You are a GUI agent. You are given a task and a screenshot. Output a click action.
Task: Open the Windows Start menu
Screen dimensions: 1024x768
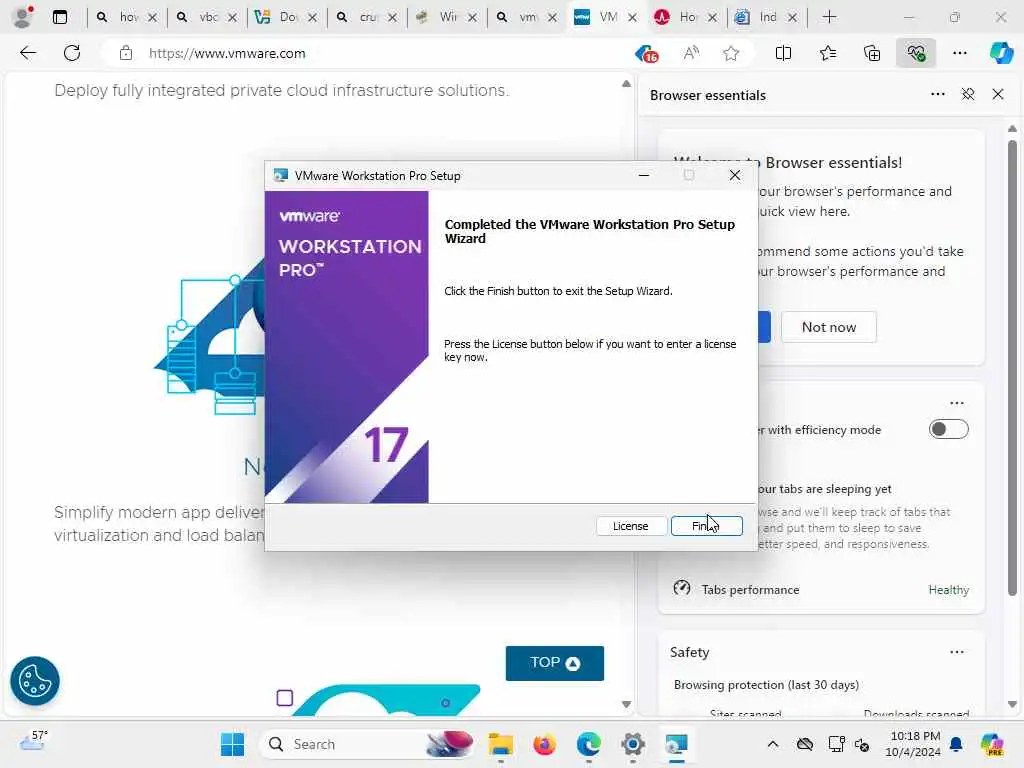[x=232, y=744]
